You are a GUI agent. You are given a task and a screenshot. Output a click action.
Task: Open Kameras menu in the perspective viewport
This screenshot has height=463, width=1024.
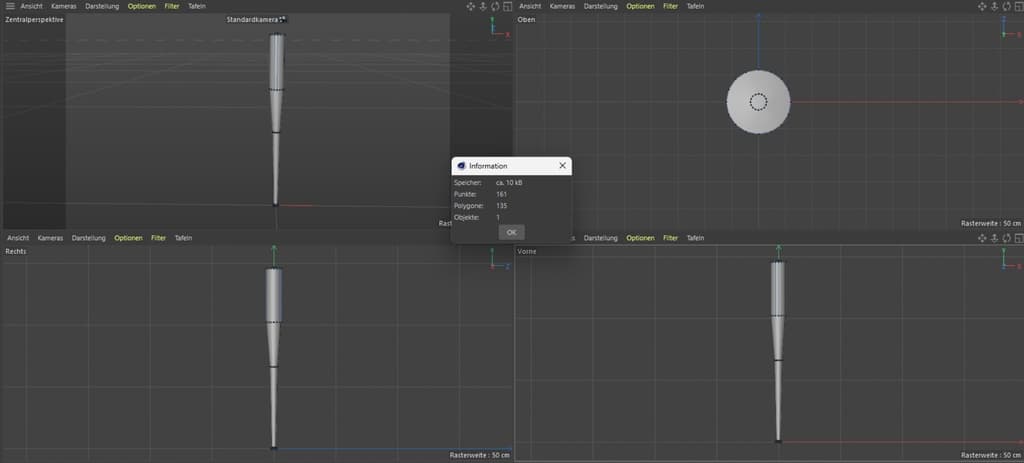tap(64, 6)
